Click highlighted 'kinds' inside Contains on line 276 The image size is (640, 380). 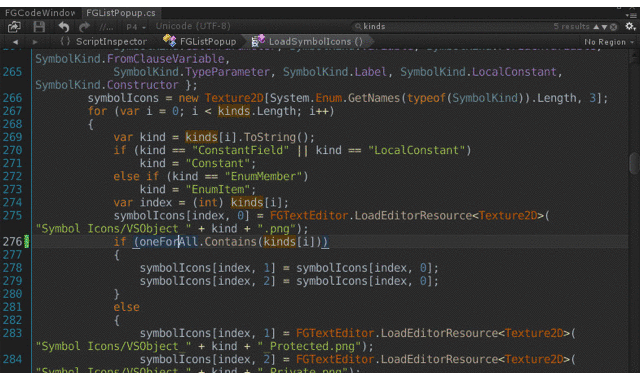(x=280, y=242)
